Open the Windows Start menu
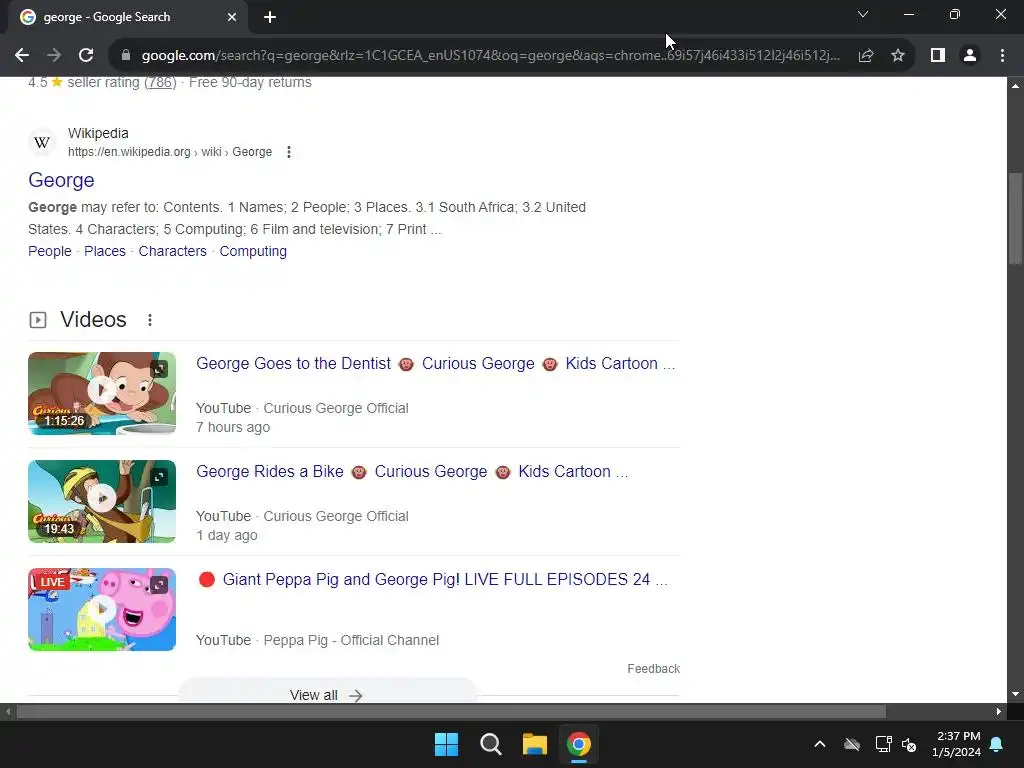 coord(447,744)
